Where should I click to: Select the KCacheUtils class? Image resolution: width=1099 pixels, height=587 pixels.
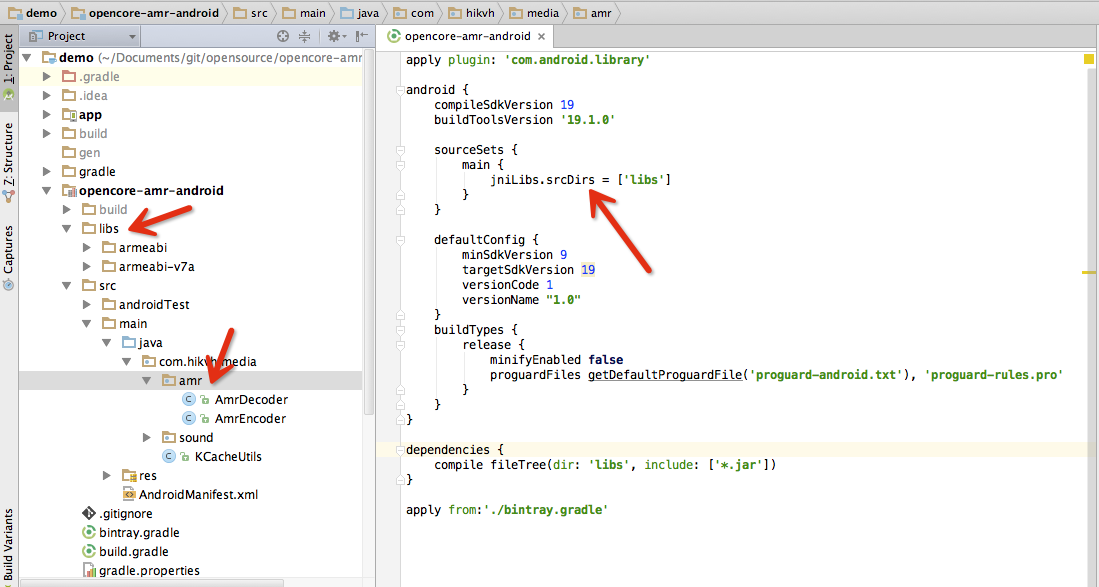point(228,456)
